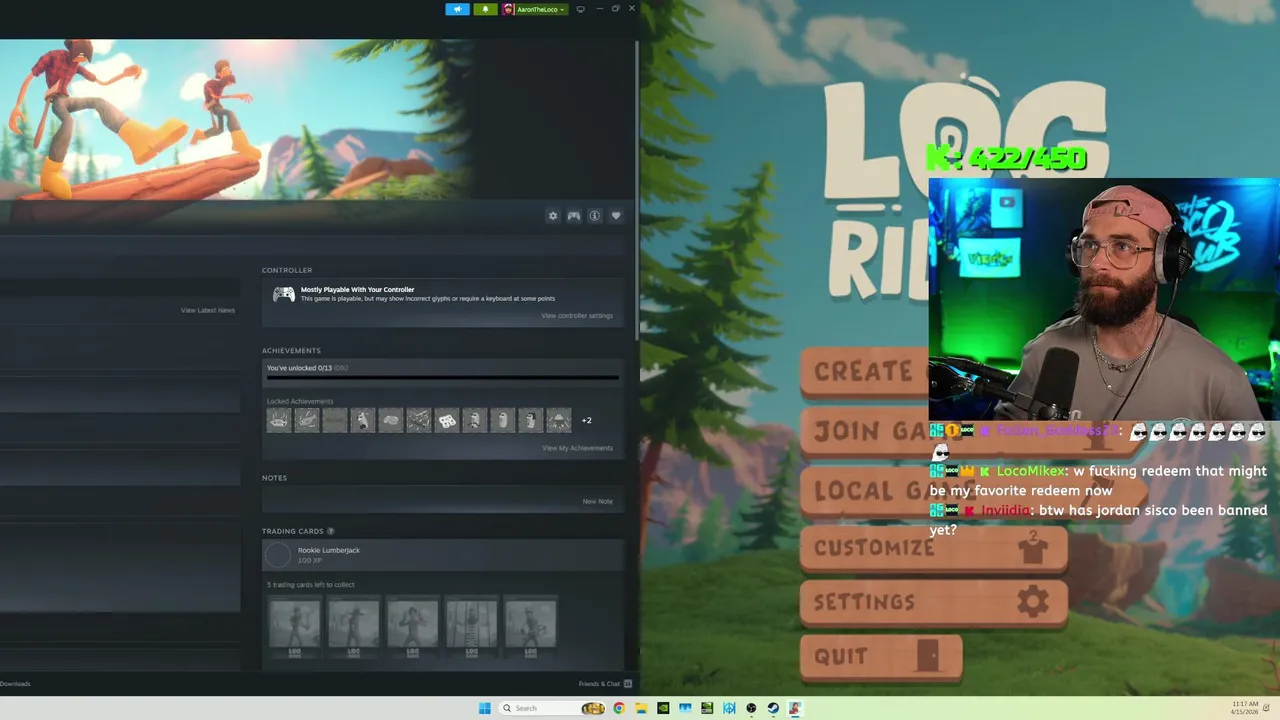Click CREATE in the game menu
Screen dimensions: 1280x720
tap(865, 371)
